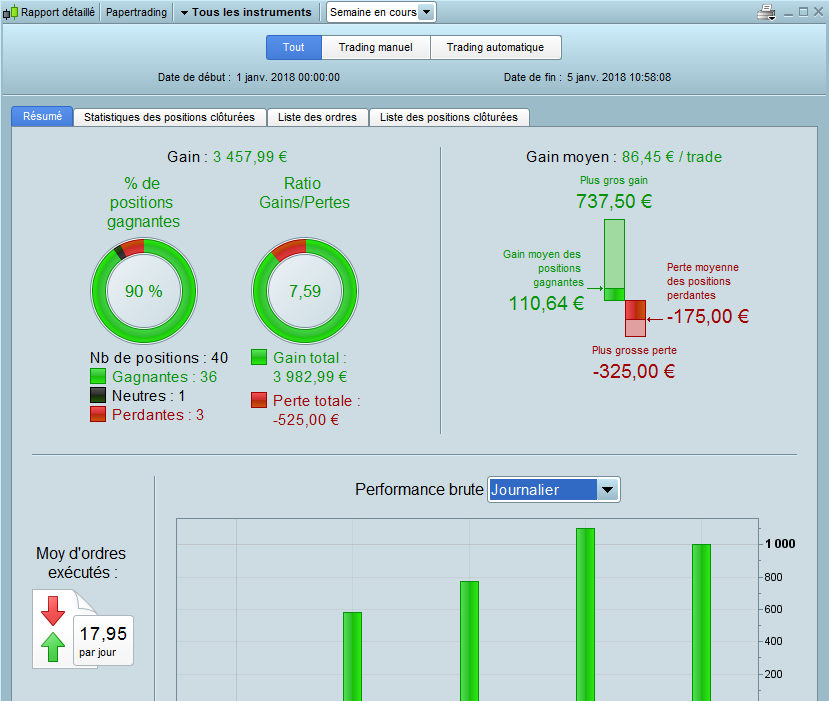829x701 pixels.
Task: Click the shortest green bar in performance chart
Action: pyautogui.click(x=353, y=657)
